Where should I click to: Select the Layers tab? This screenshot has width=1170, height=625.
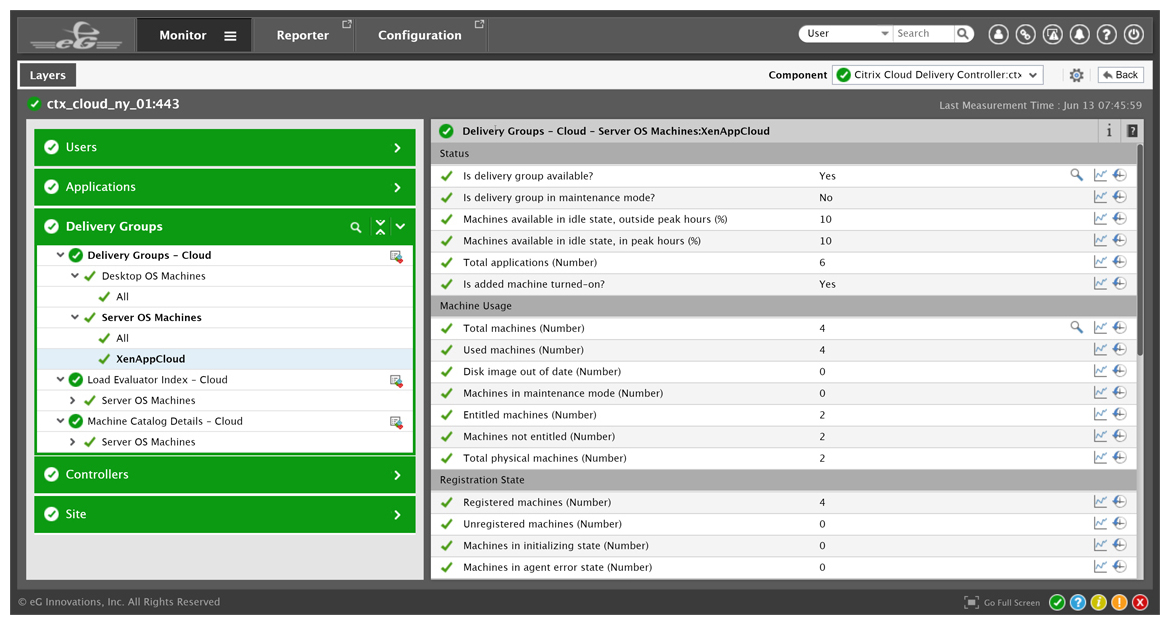(x=48, y=75)
